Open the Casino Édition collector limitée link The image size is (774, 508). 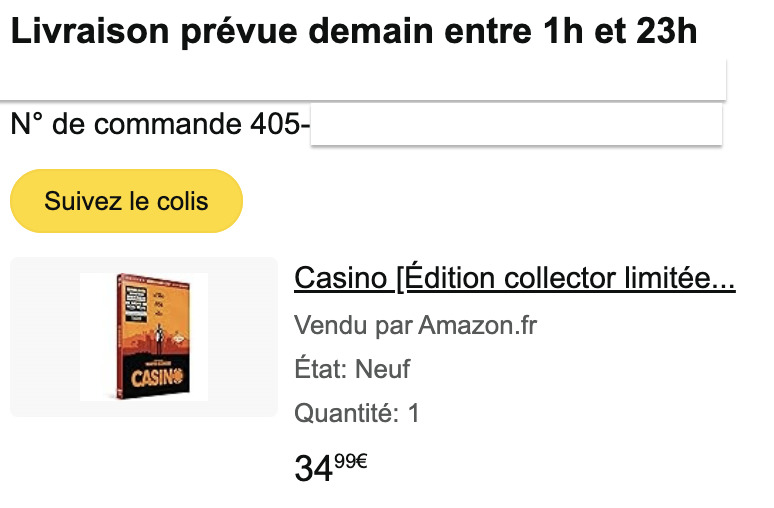pyautogui.click(x=514, y=278)
